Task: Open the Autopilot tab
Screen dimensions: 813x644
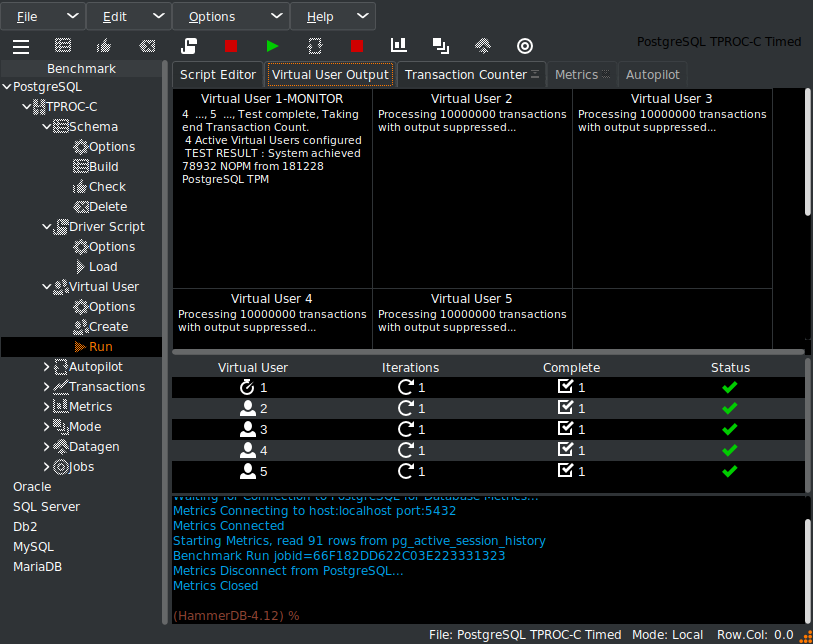Action: (x=652, y=75)
